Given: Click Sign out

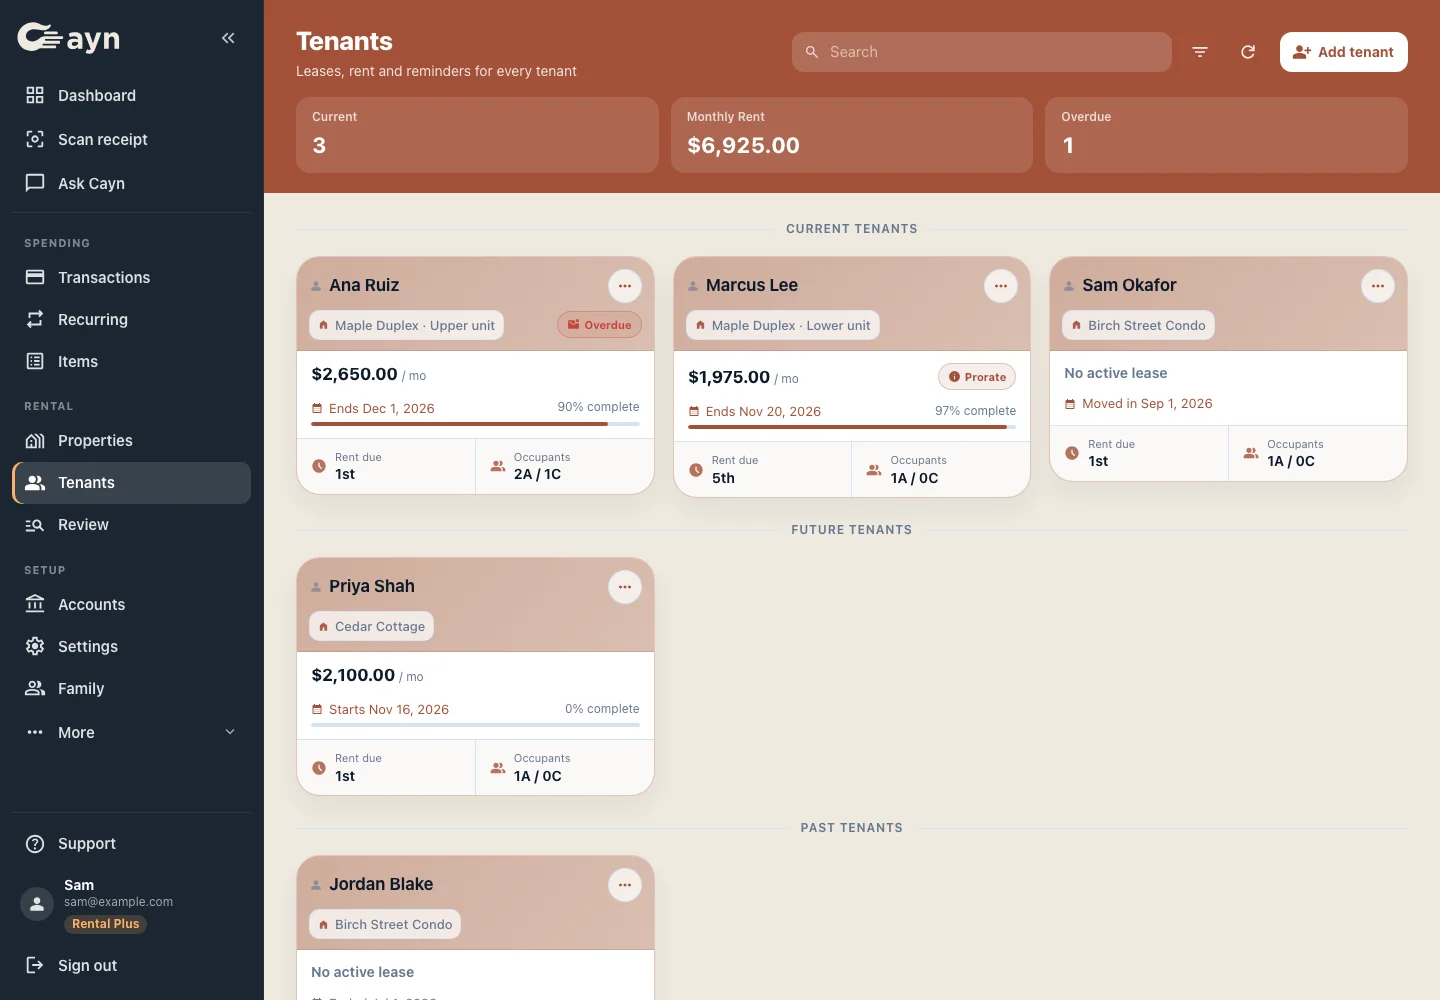Looking at the screenshot, I should (x=132, y=965).
